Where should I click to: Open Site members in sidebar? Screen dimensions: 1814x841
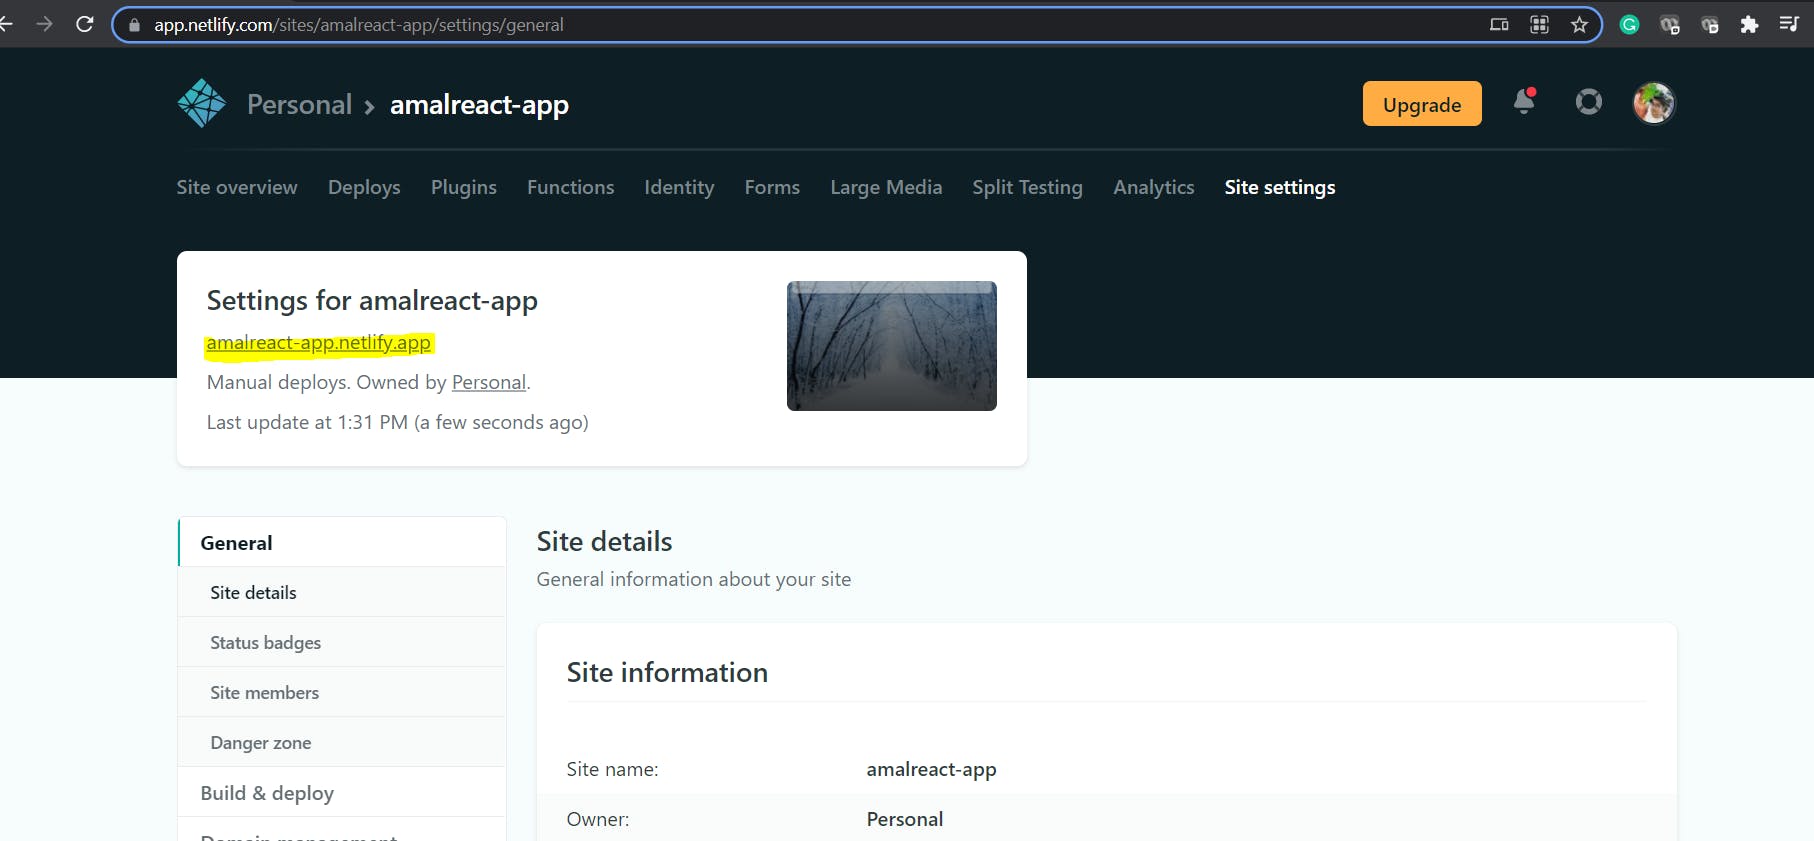coord(342,692)
